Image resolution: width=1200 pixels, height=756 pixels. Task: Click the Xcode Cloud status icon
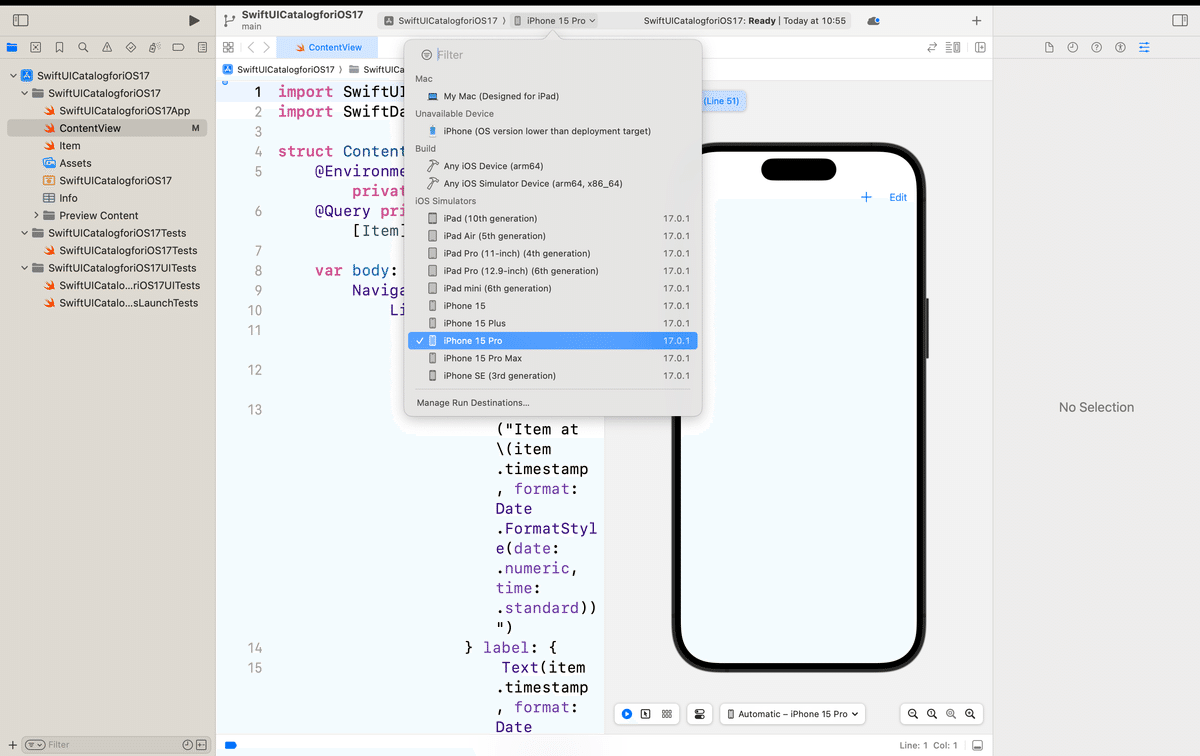[x=873, y=20]
